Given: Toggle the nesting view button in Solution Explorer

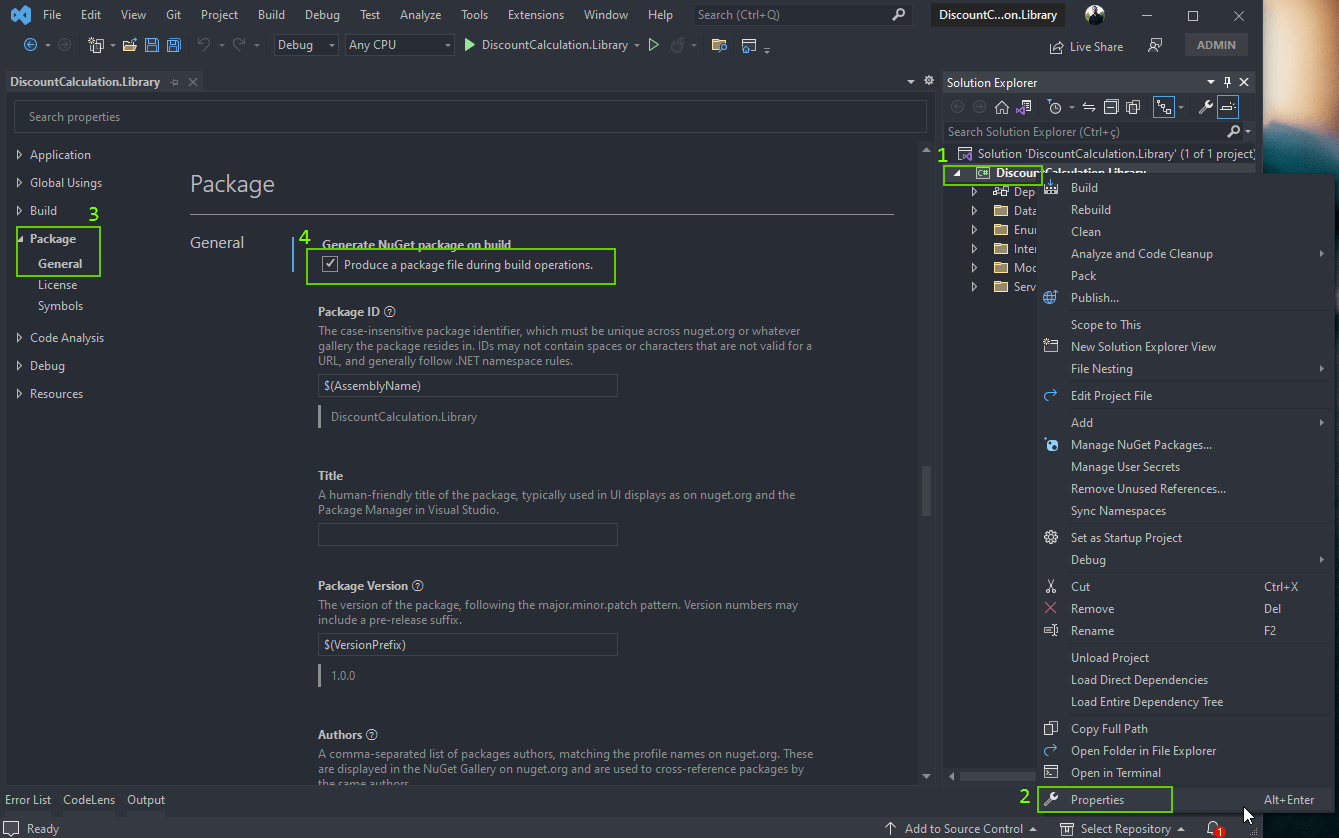Looking at the screenshot, I should [x=1164, y=107].
